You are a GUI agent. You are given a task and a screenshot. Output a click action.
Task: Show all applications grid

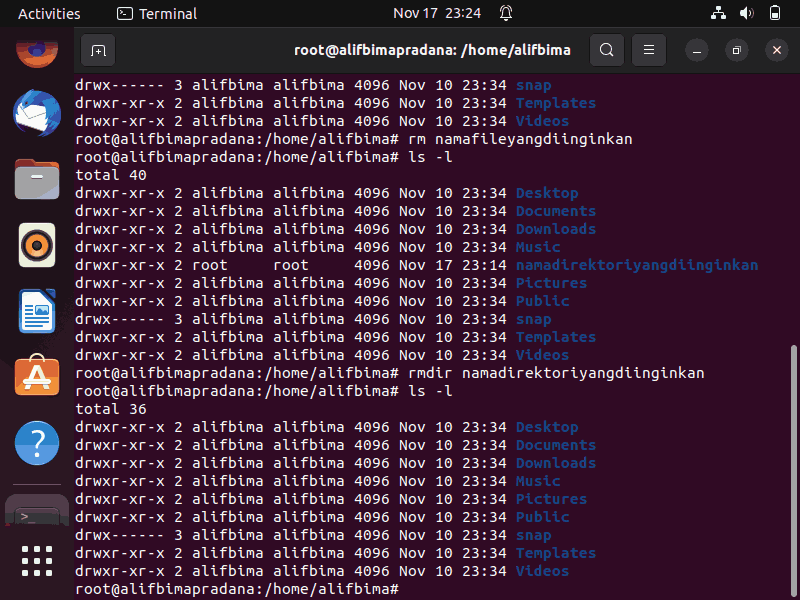[x=37, y=561]
